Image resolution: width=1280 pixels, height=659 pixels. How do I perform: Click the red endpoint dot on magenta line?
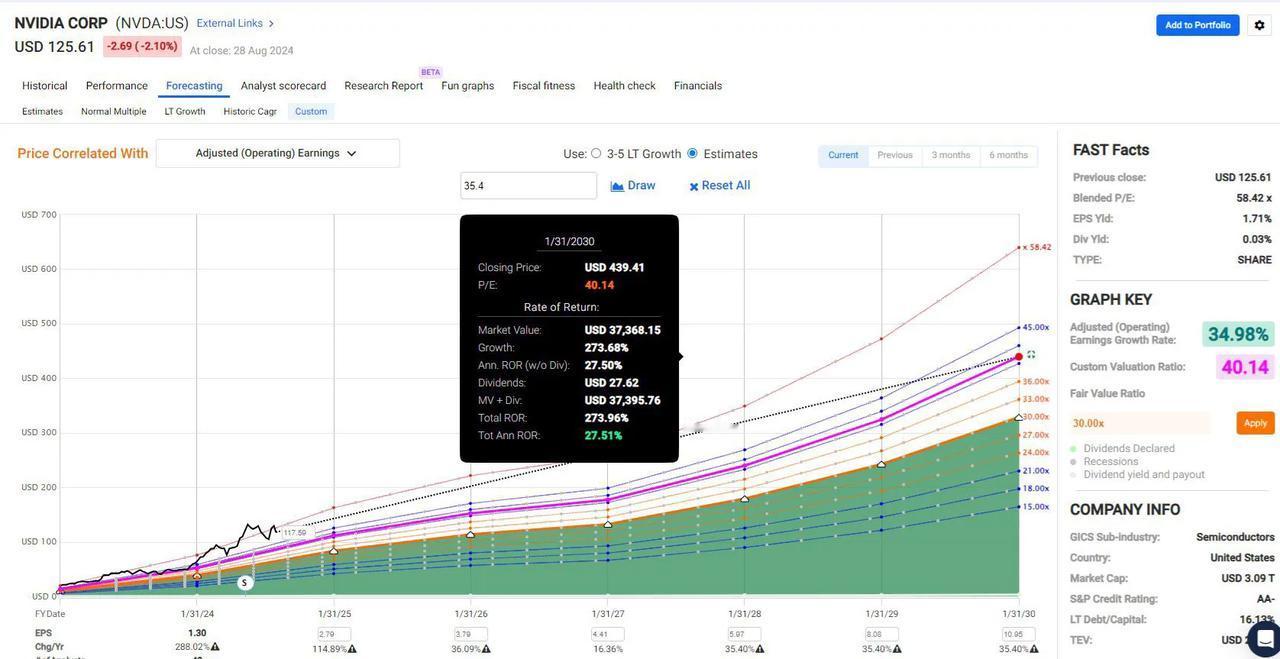click(1019, 356)
